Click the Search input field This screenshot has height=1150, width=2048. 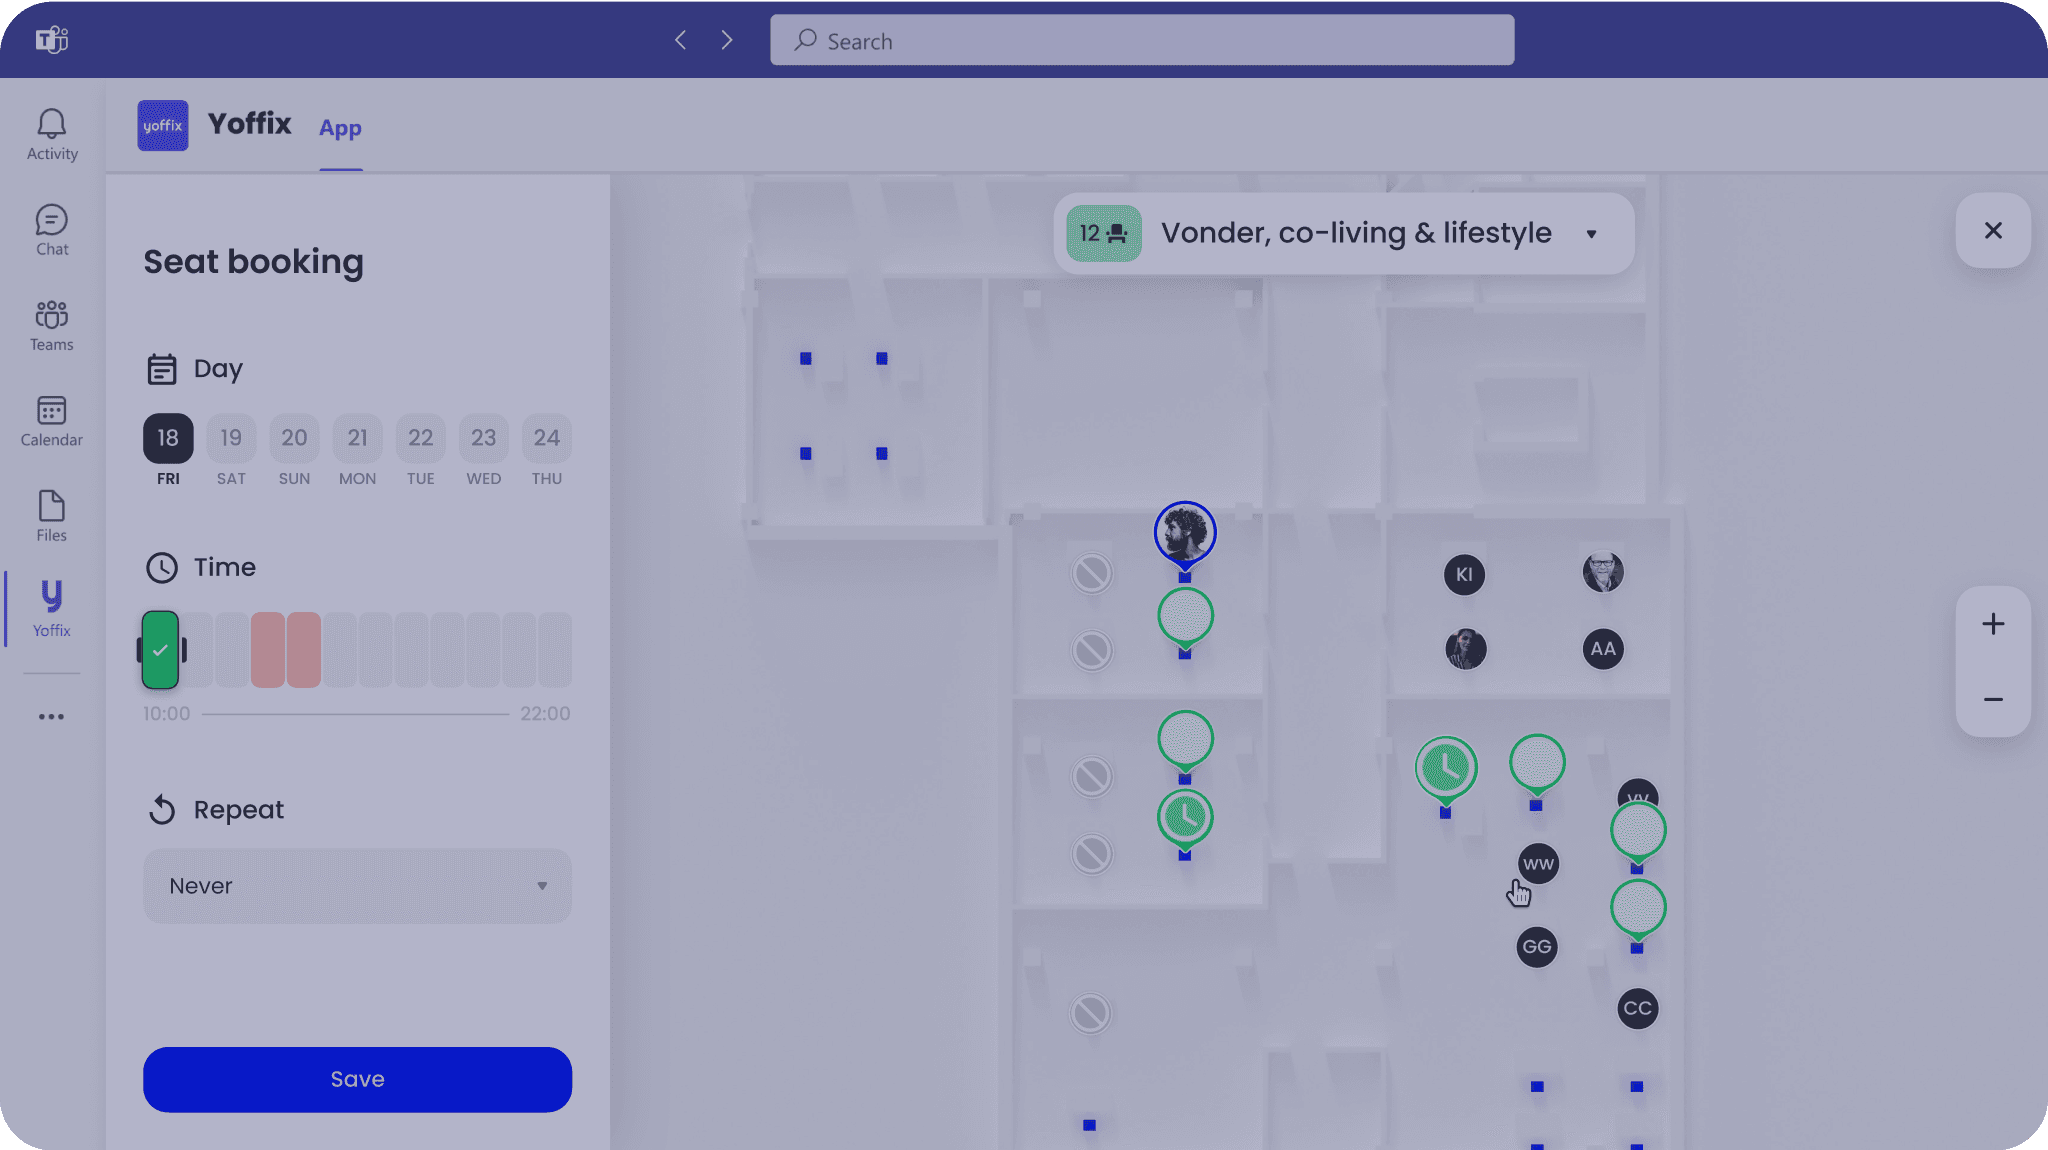point(1142,39)
